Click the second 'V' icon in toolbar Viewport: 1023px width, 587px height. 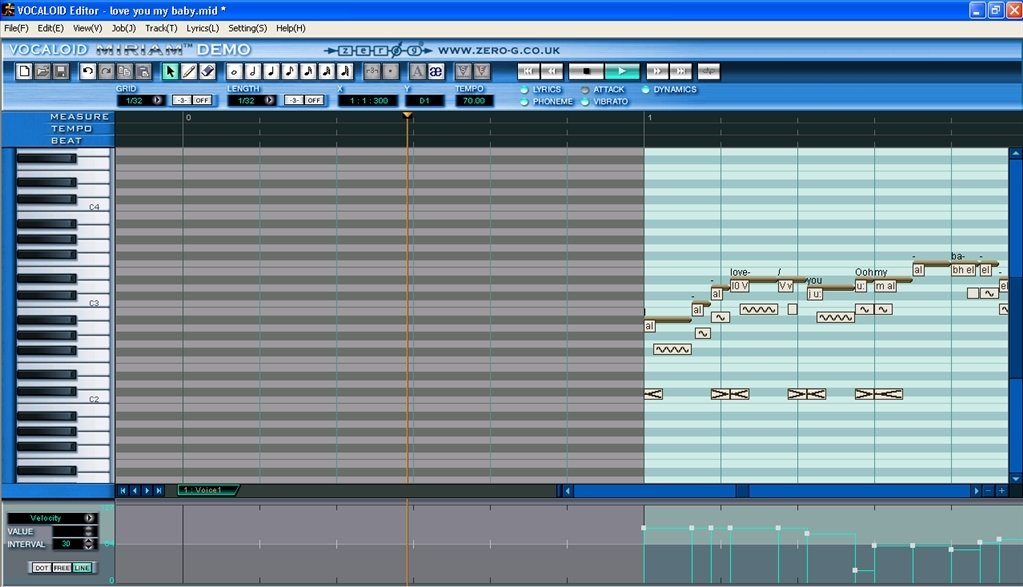[481, 71]
